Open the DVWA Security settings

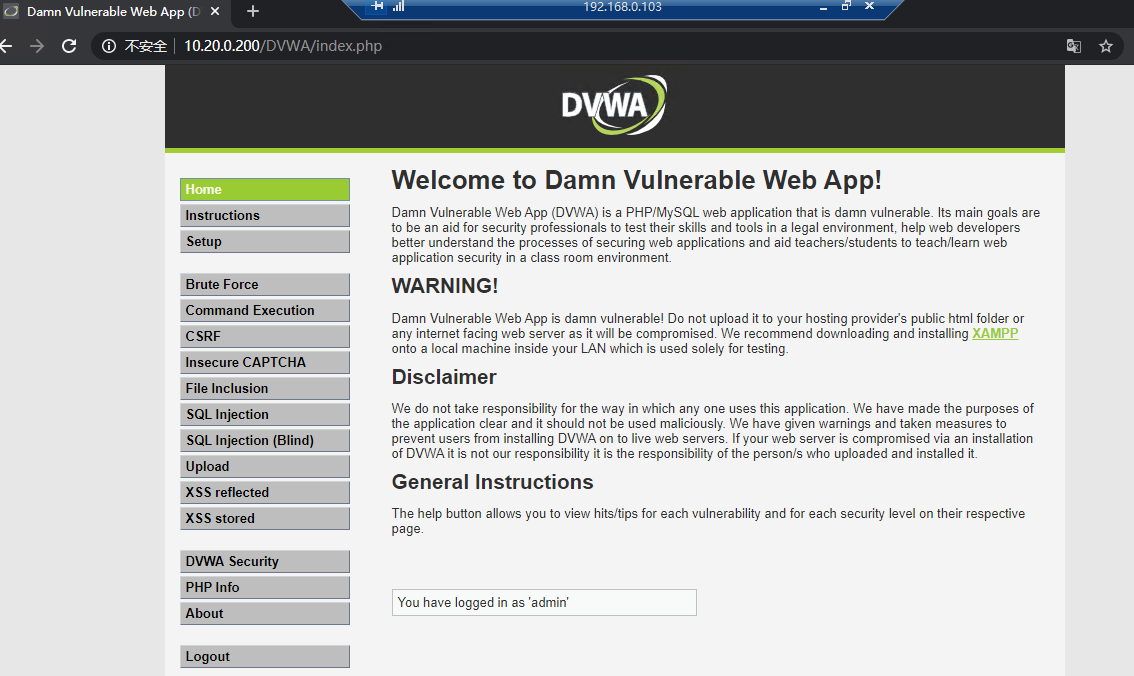pos(265,561)
